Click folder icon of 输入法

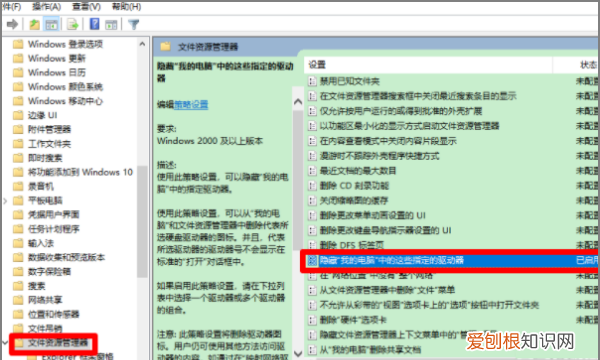[18, 243]
